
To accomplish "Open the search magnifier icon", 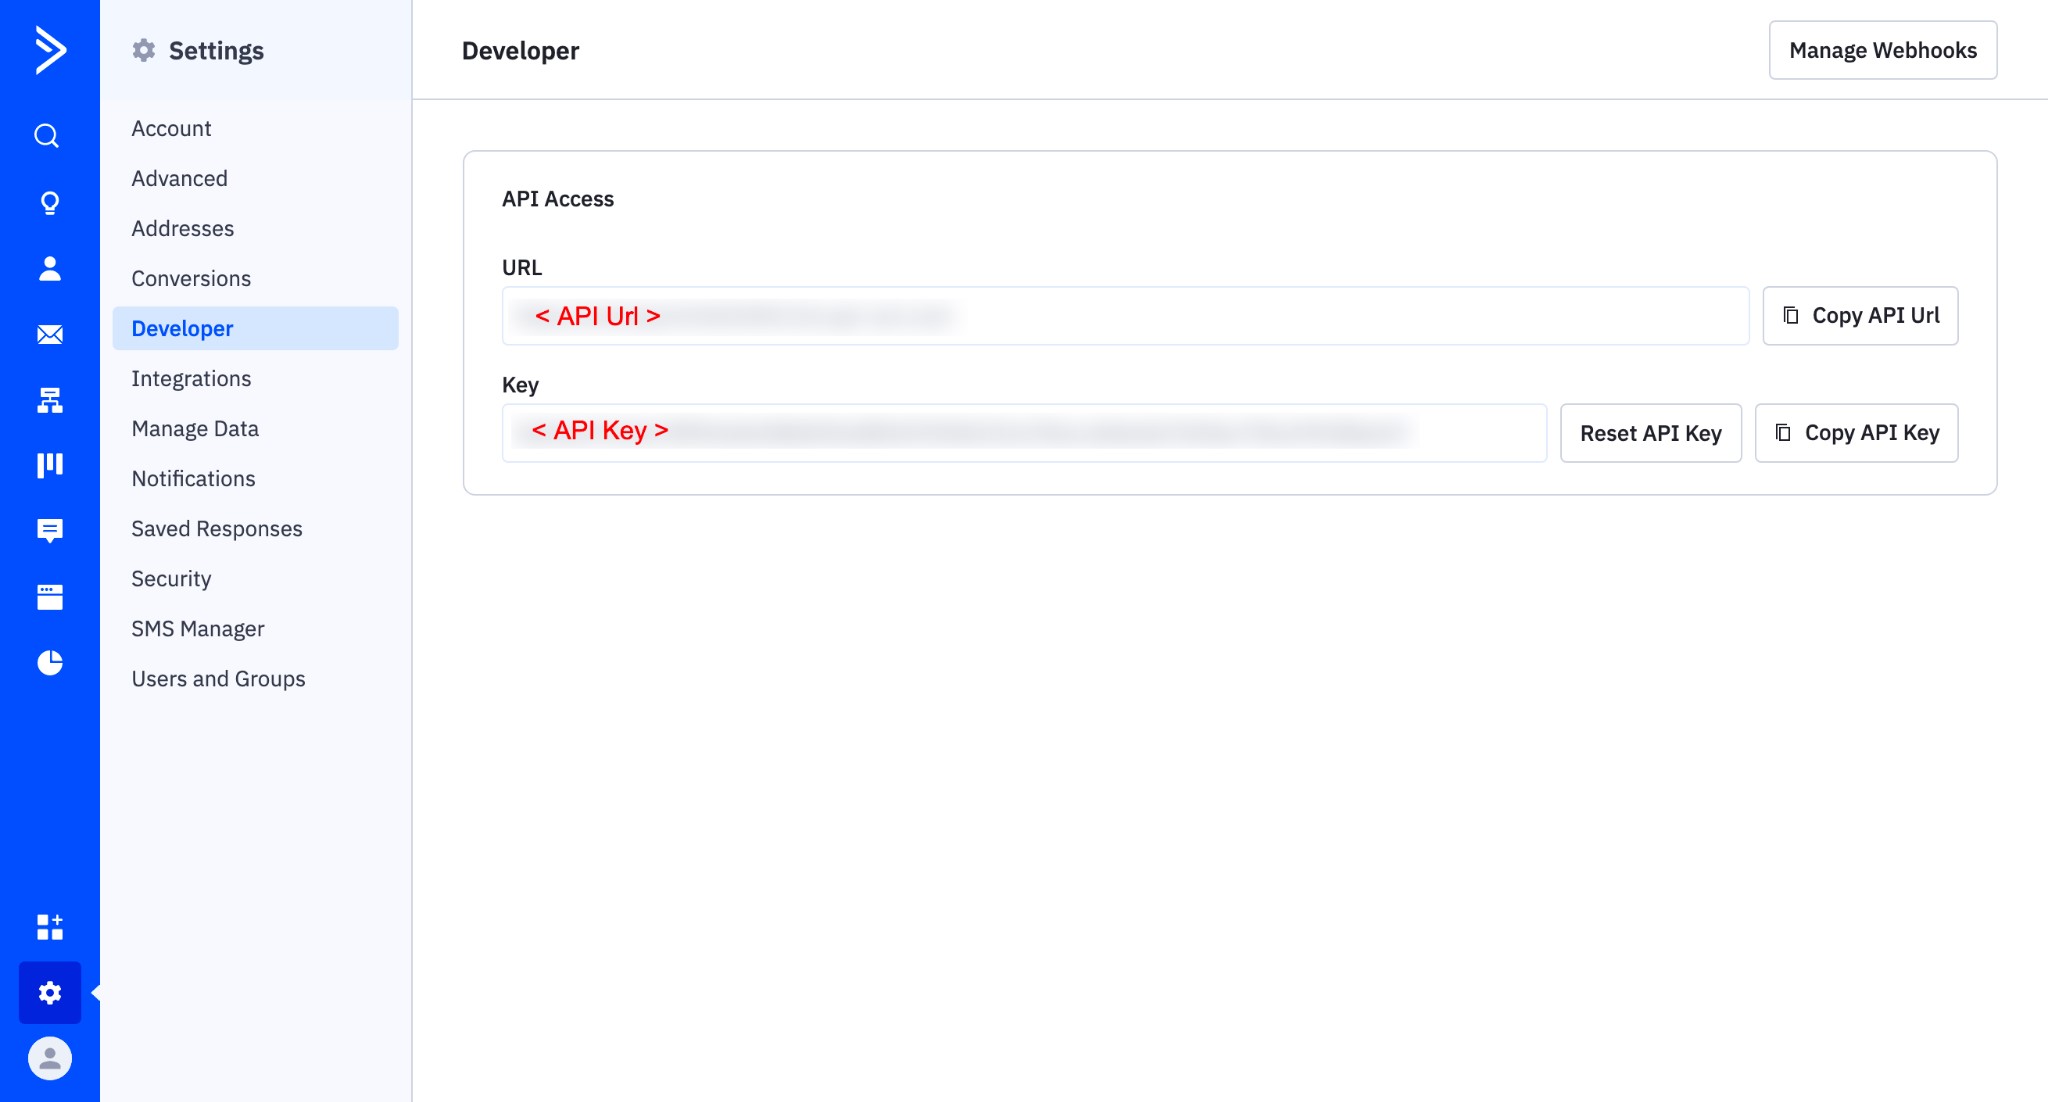I will 47,136.
